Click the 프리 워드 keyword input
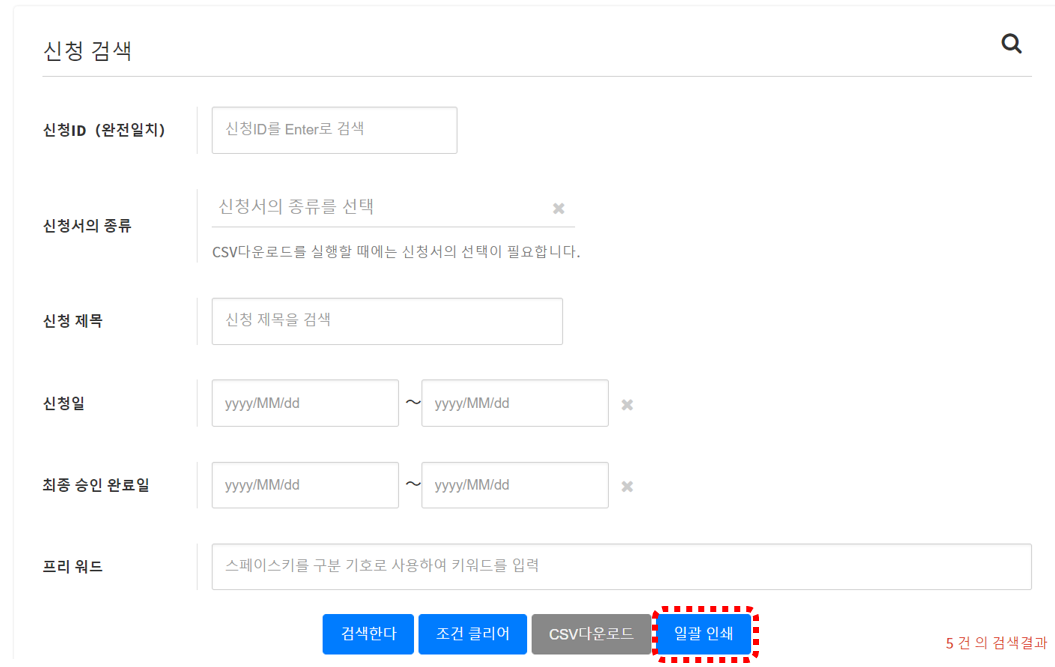Screen dimensions: 1055x667 pyautogui.click(x=621, y=567)
